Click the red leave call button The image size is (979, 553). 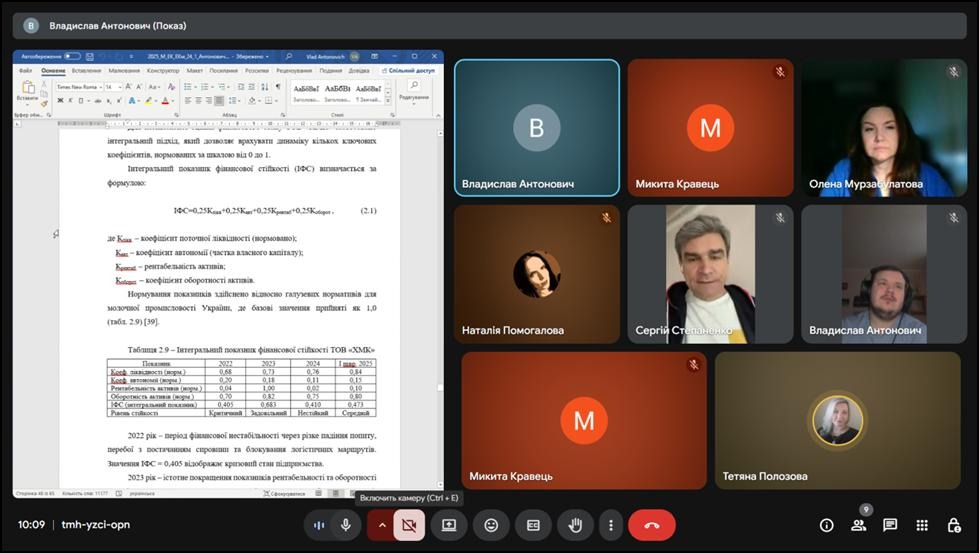(651, 525)
